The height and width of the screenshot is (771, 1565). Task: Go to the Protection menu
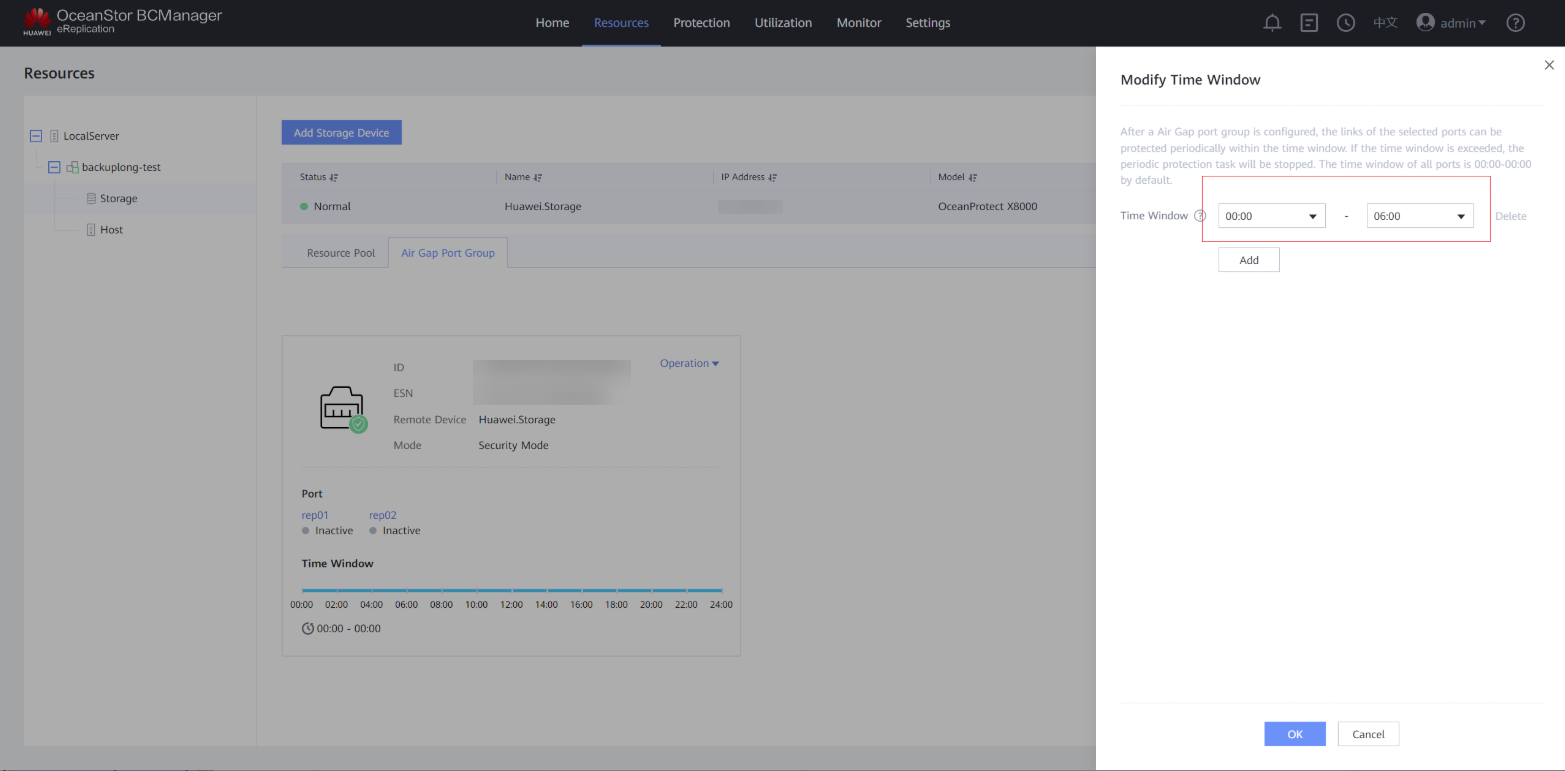pyautogui.click(x=701, y=23)
